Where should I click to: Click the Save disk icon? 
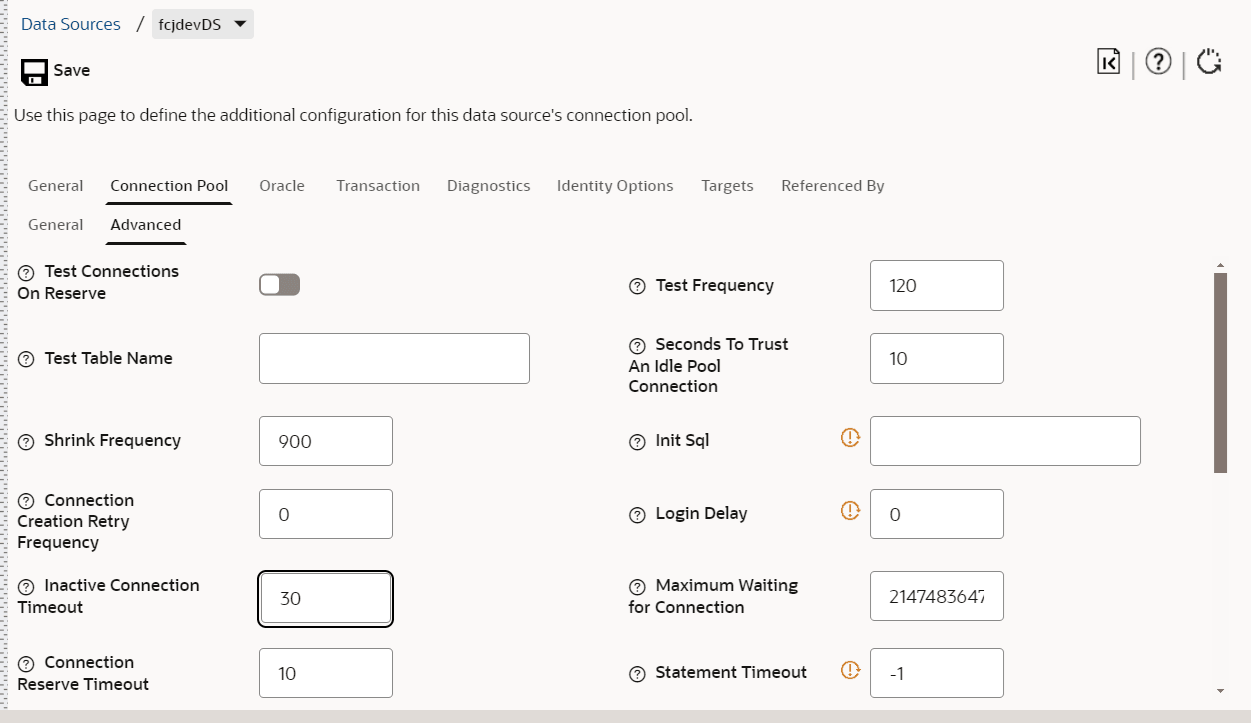point(35,71)
